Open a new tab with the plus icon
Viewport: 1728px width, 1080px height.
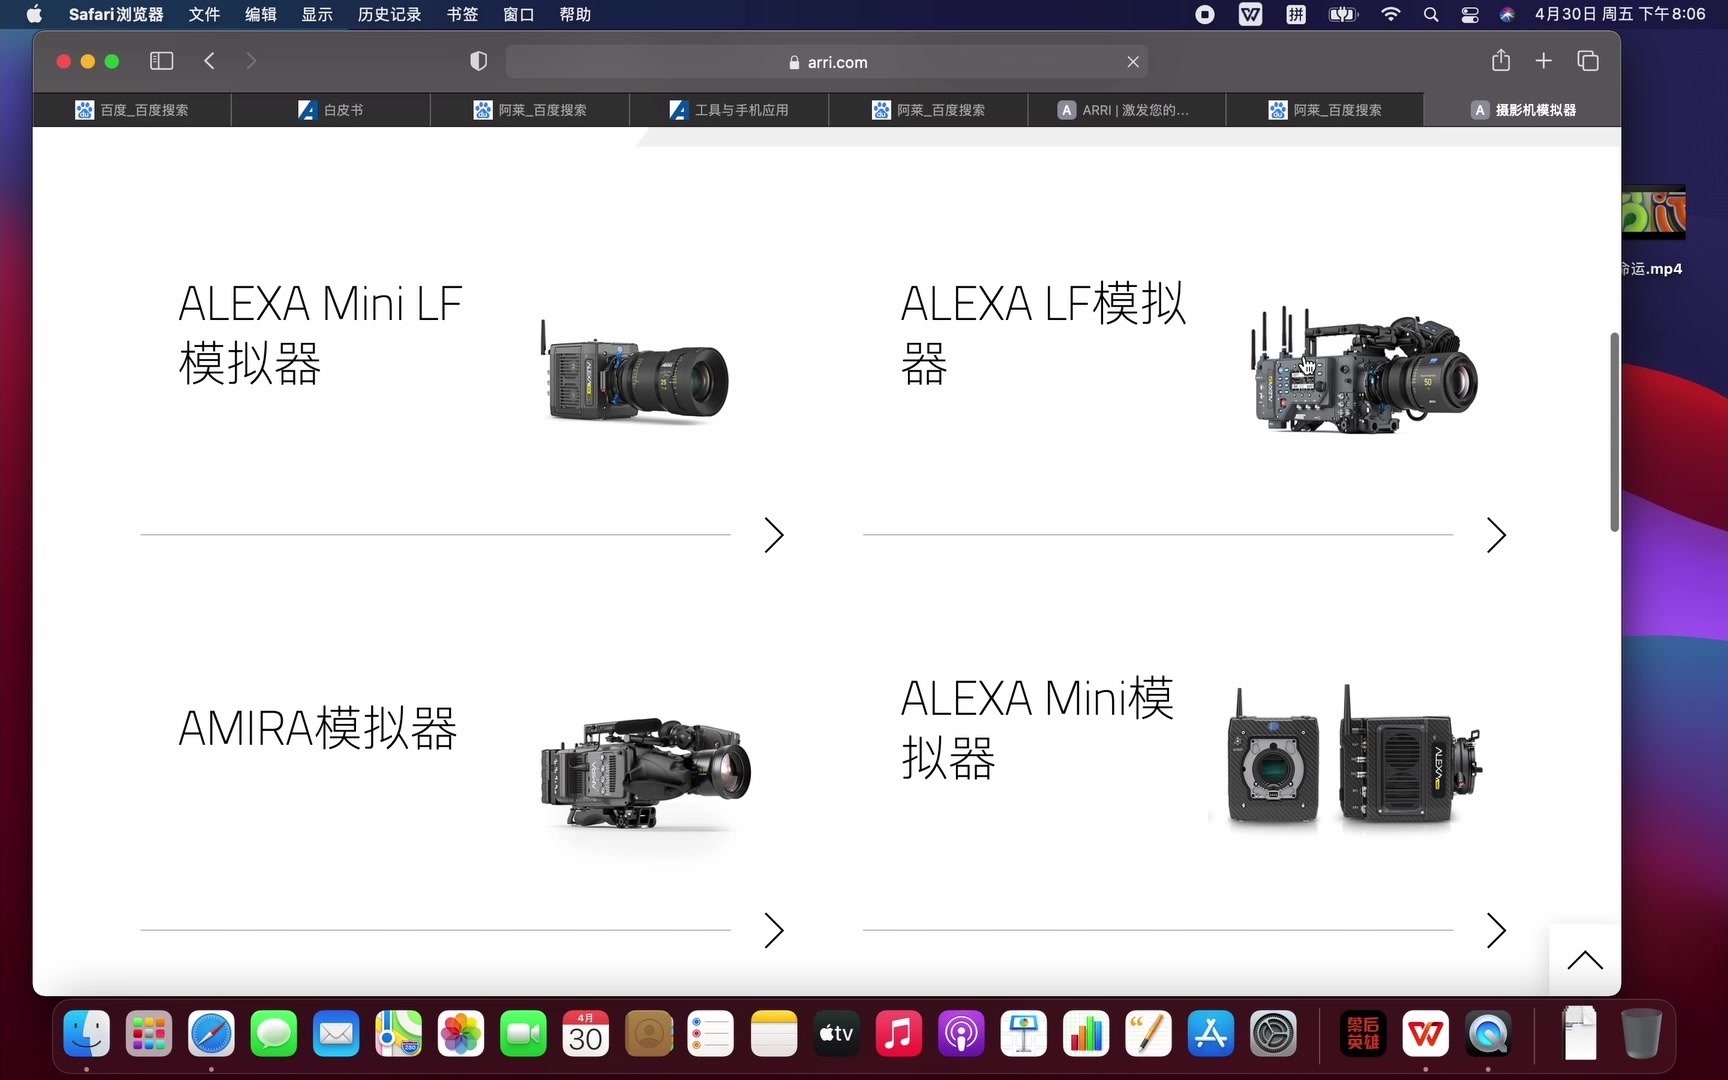coord(1544,61)
